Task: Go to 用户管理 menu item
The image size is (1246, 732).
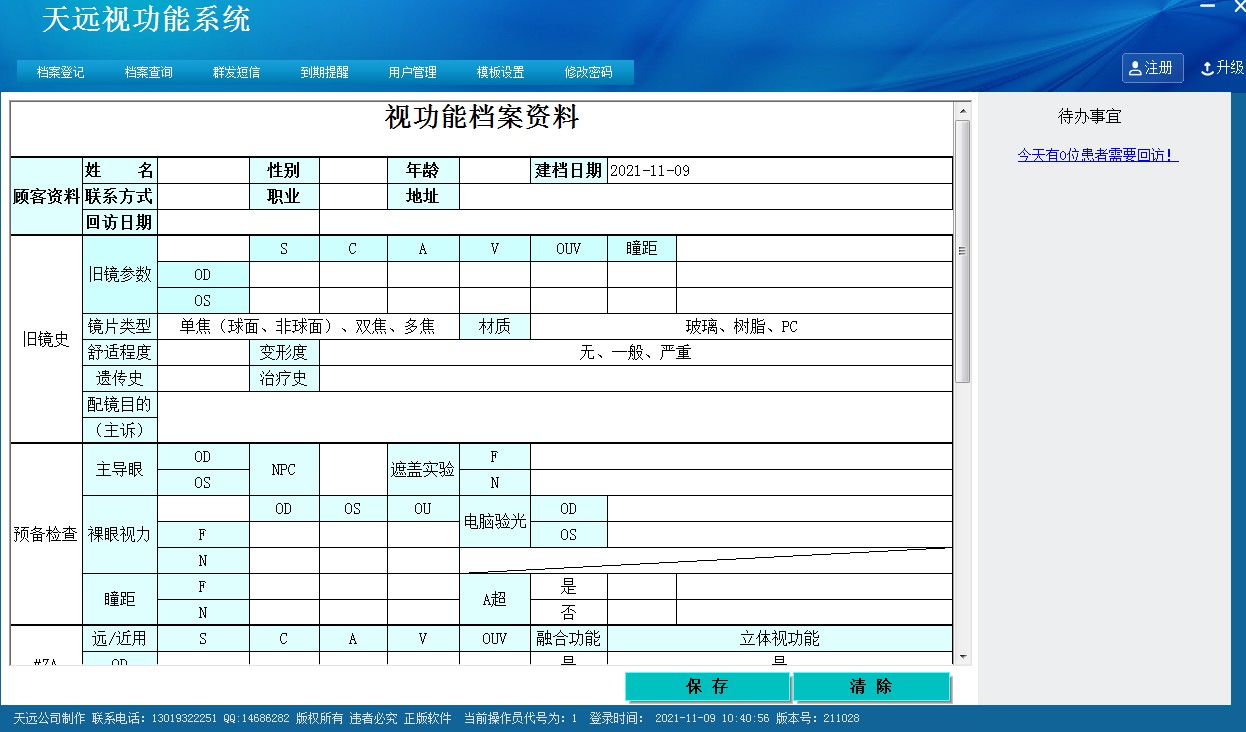Action: pyautogui.click(x=413, y=72)
